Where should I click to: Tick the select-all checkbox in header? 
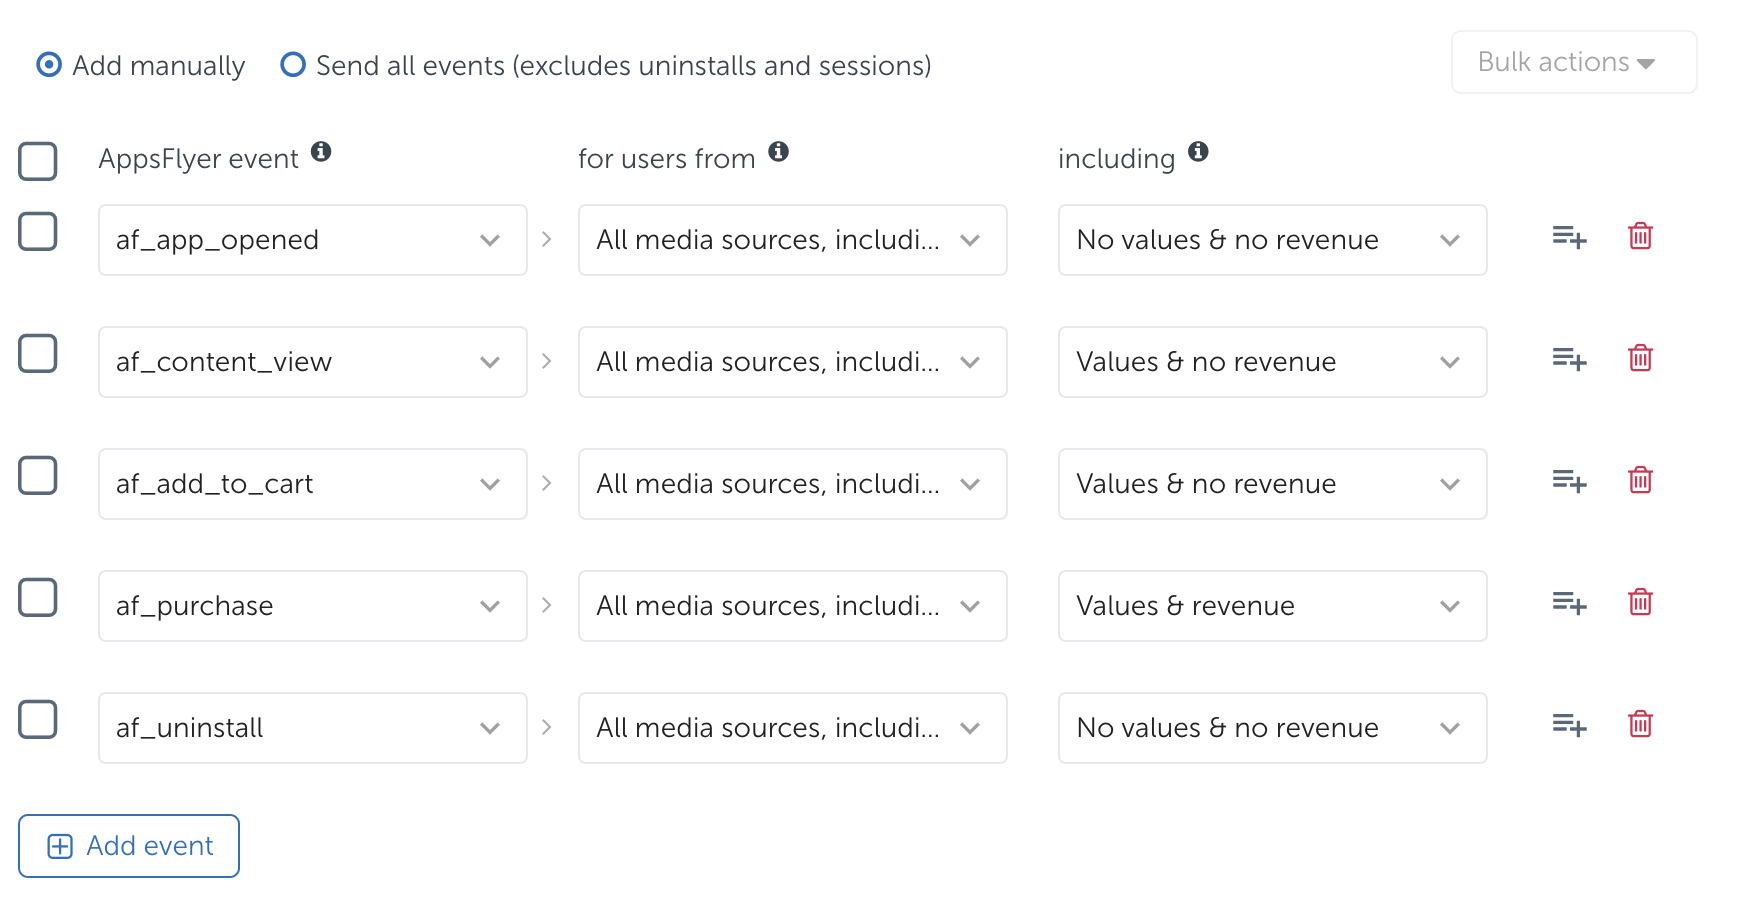click(38, 161)
